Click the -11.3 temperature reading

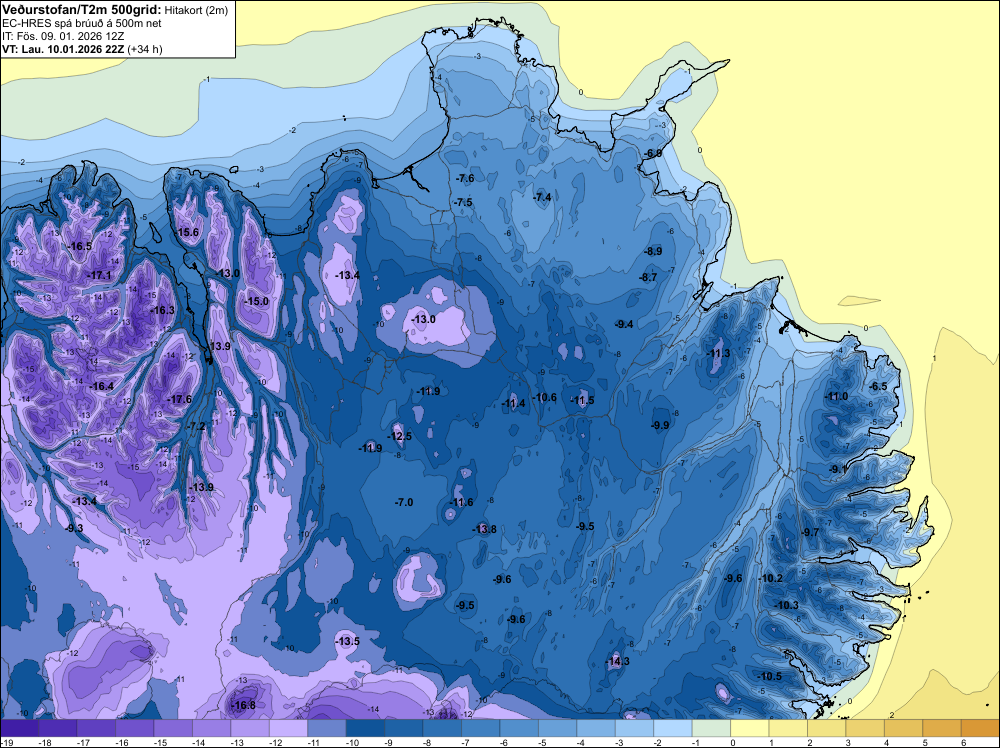pos(718,353)
